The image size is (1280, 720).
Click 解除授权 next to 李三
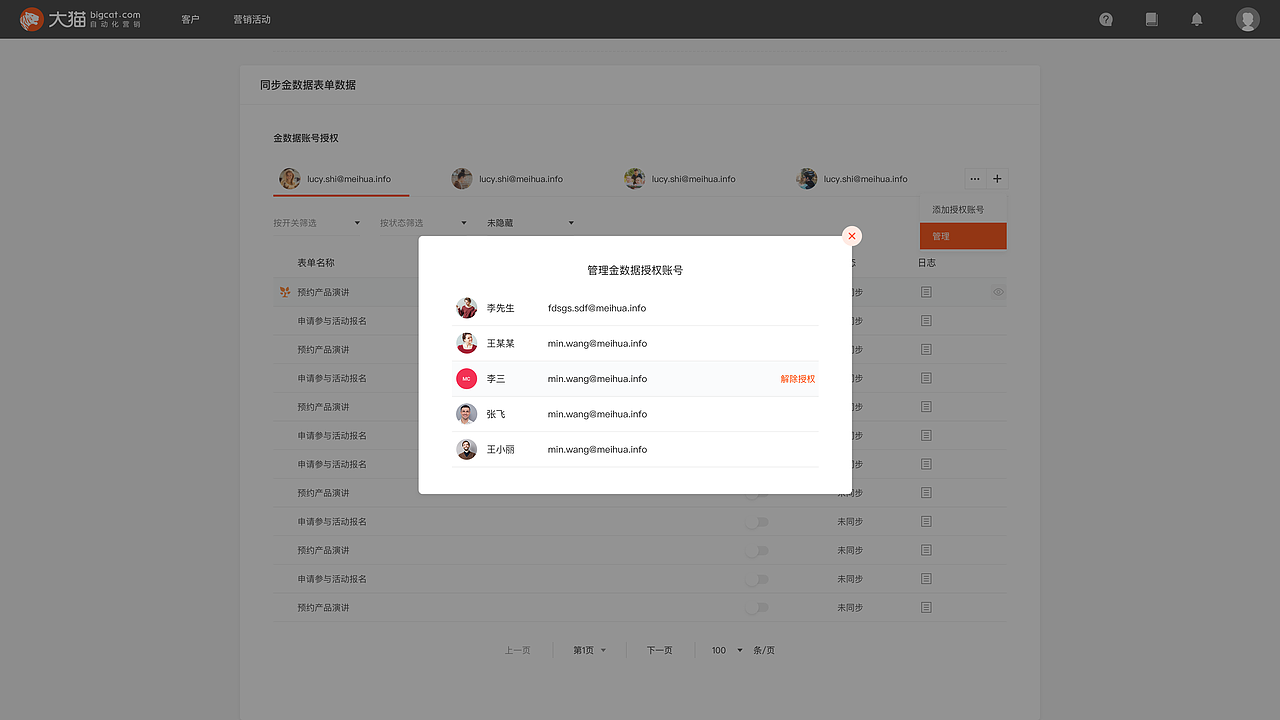[x=797, y=379]
